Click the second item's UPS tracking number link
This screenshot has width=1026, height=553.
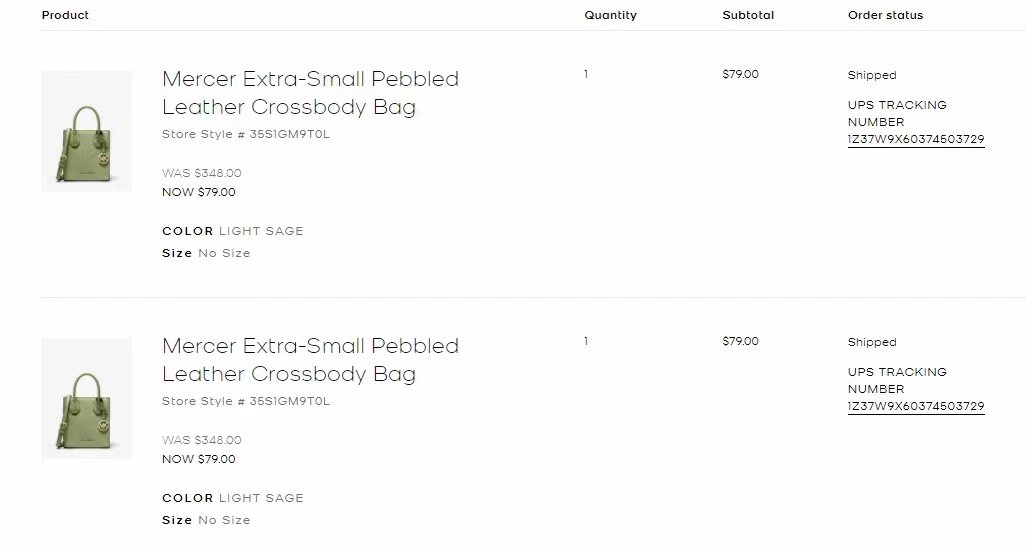(x=916, y=406)
